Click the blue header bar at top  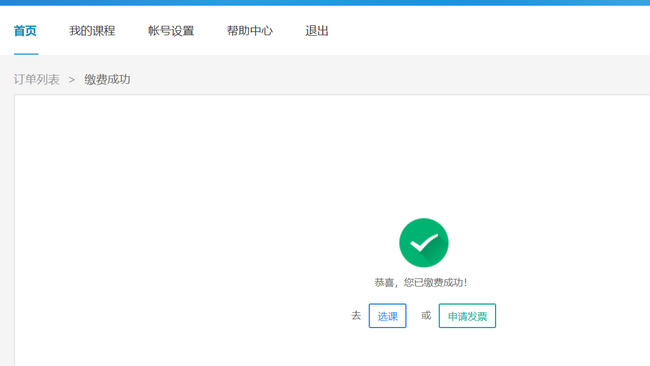coord(325,2)
